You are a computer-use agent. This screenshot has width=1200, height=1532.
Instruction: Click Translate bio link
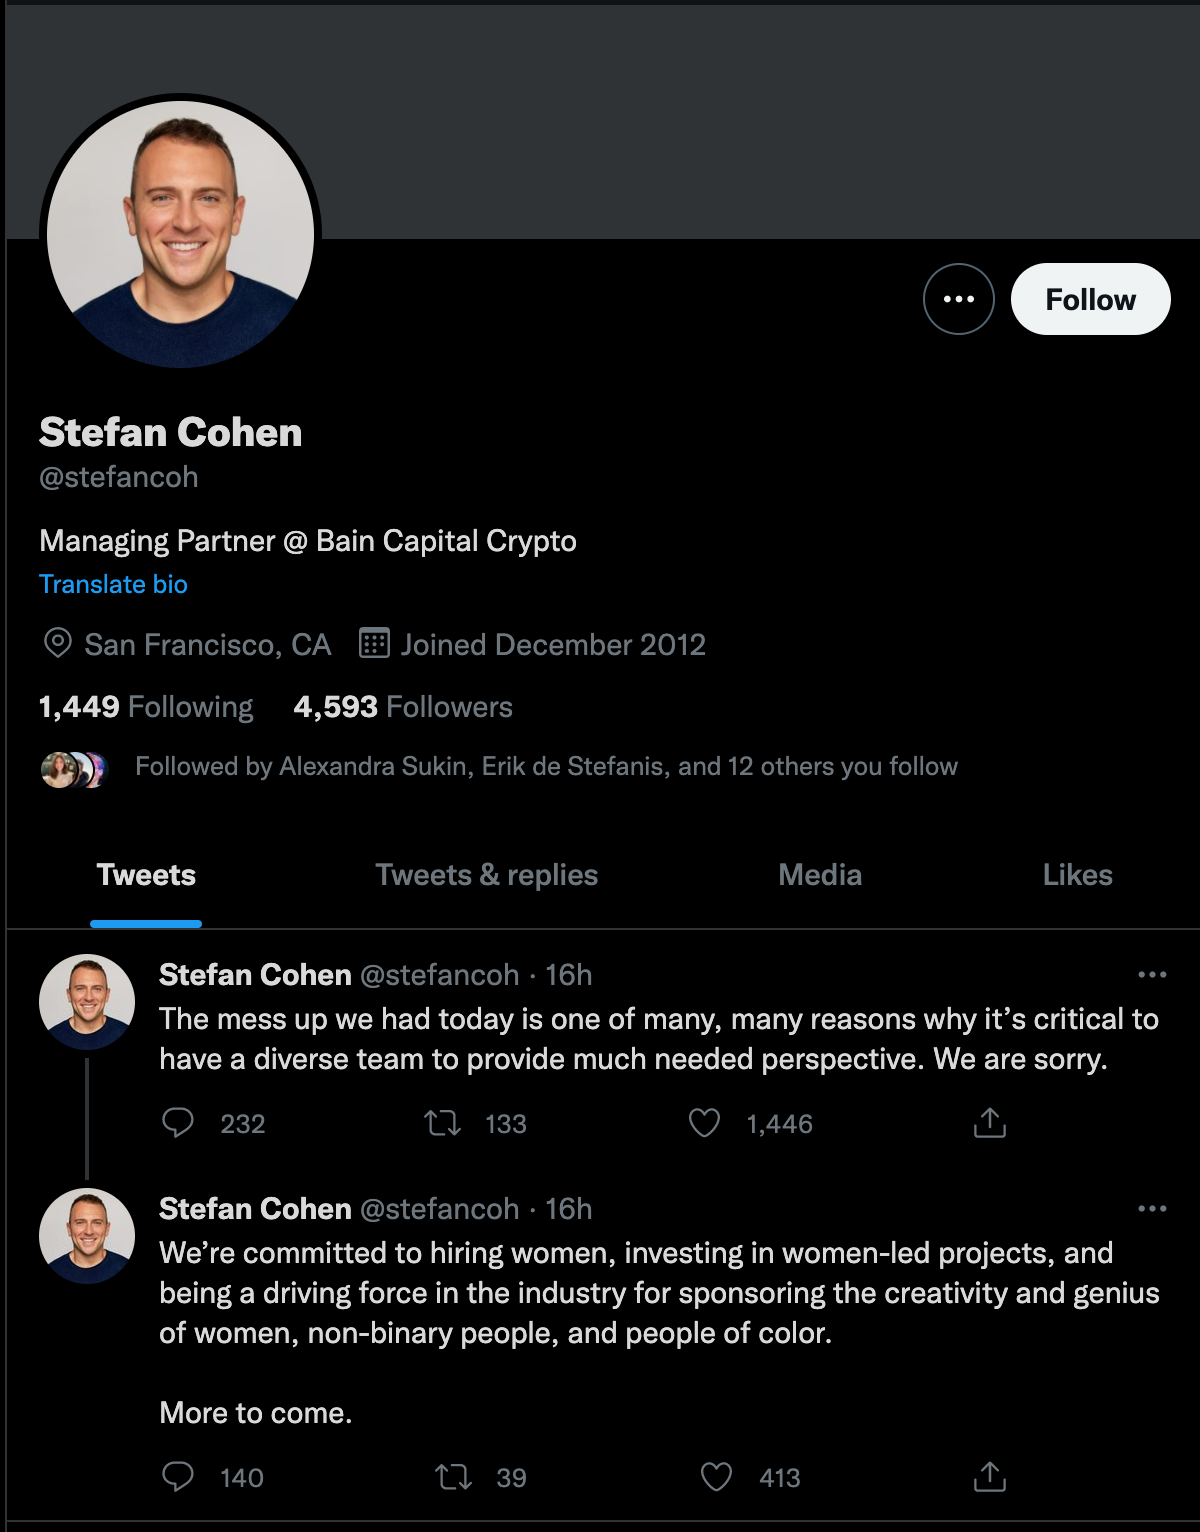pyautogui.click(x=113, y=584)
